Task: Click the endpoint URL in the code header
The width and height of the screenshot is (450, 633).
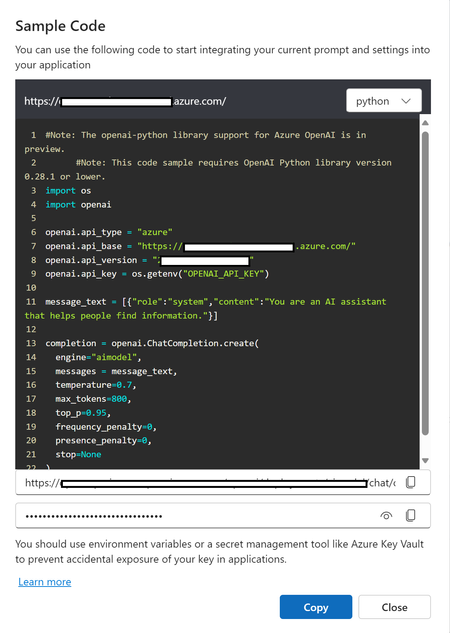Action: click(x=125, y=101)
